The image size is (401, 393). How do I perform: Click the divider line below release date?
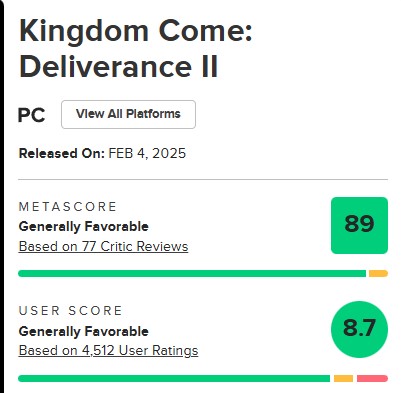[203, 179]
